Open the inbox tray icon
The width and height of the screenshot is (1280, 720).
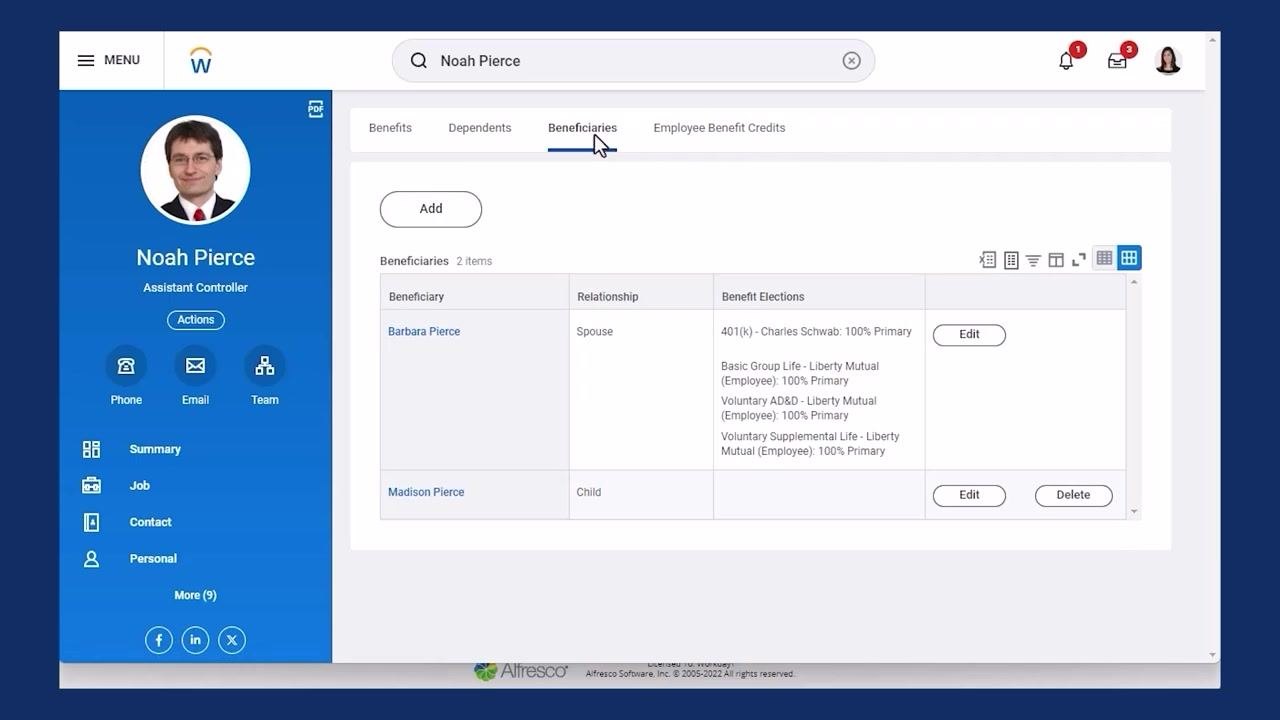pos(1117,61)
